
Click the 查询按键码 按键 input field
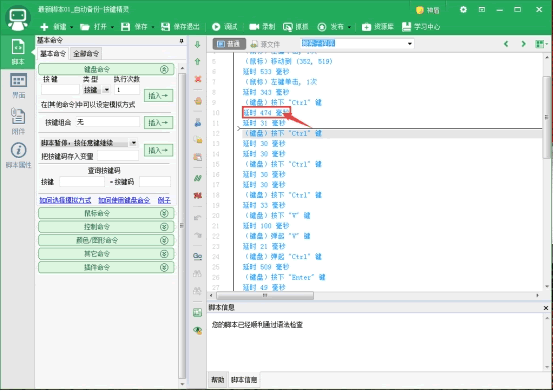pos(82,182)
